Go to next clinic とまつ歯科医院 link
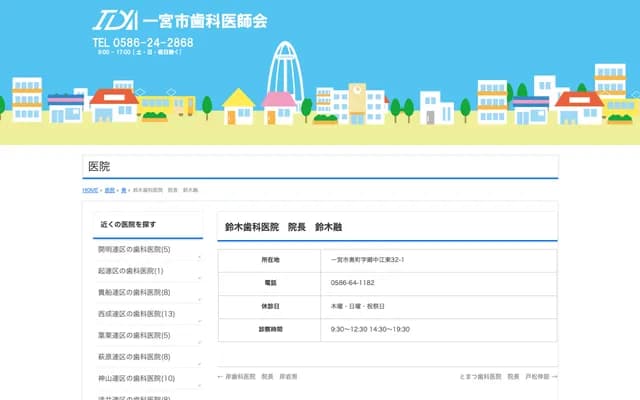The height and width of the screenshot is (400, 640). pyautogui.click(x=508, y=377)
